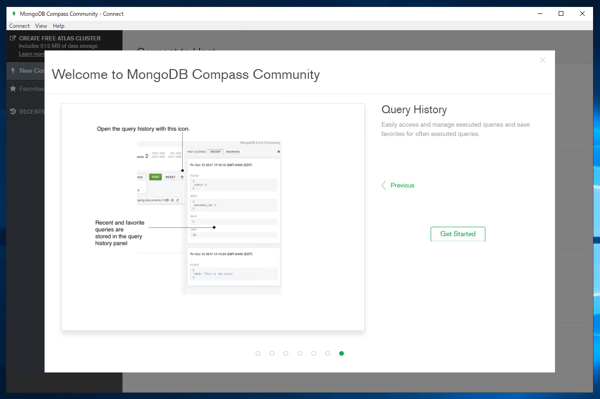Minimize the MongoDB Compass window
This screenshot has width=600, height=399.
540,13
